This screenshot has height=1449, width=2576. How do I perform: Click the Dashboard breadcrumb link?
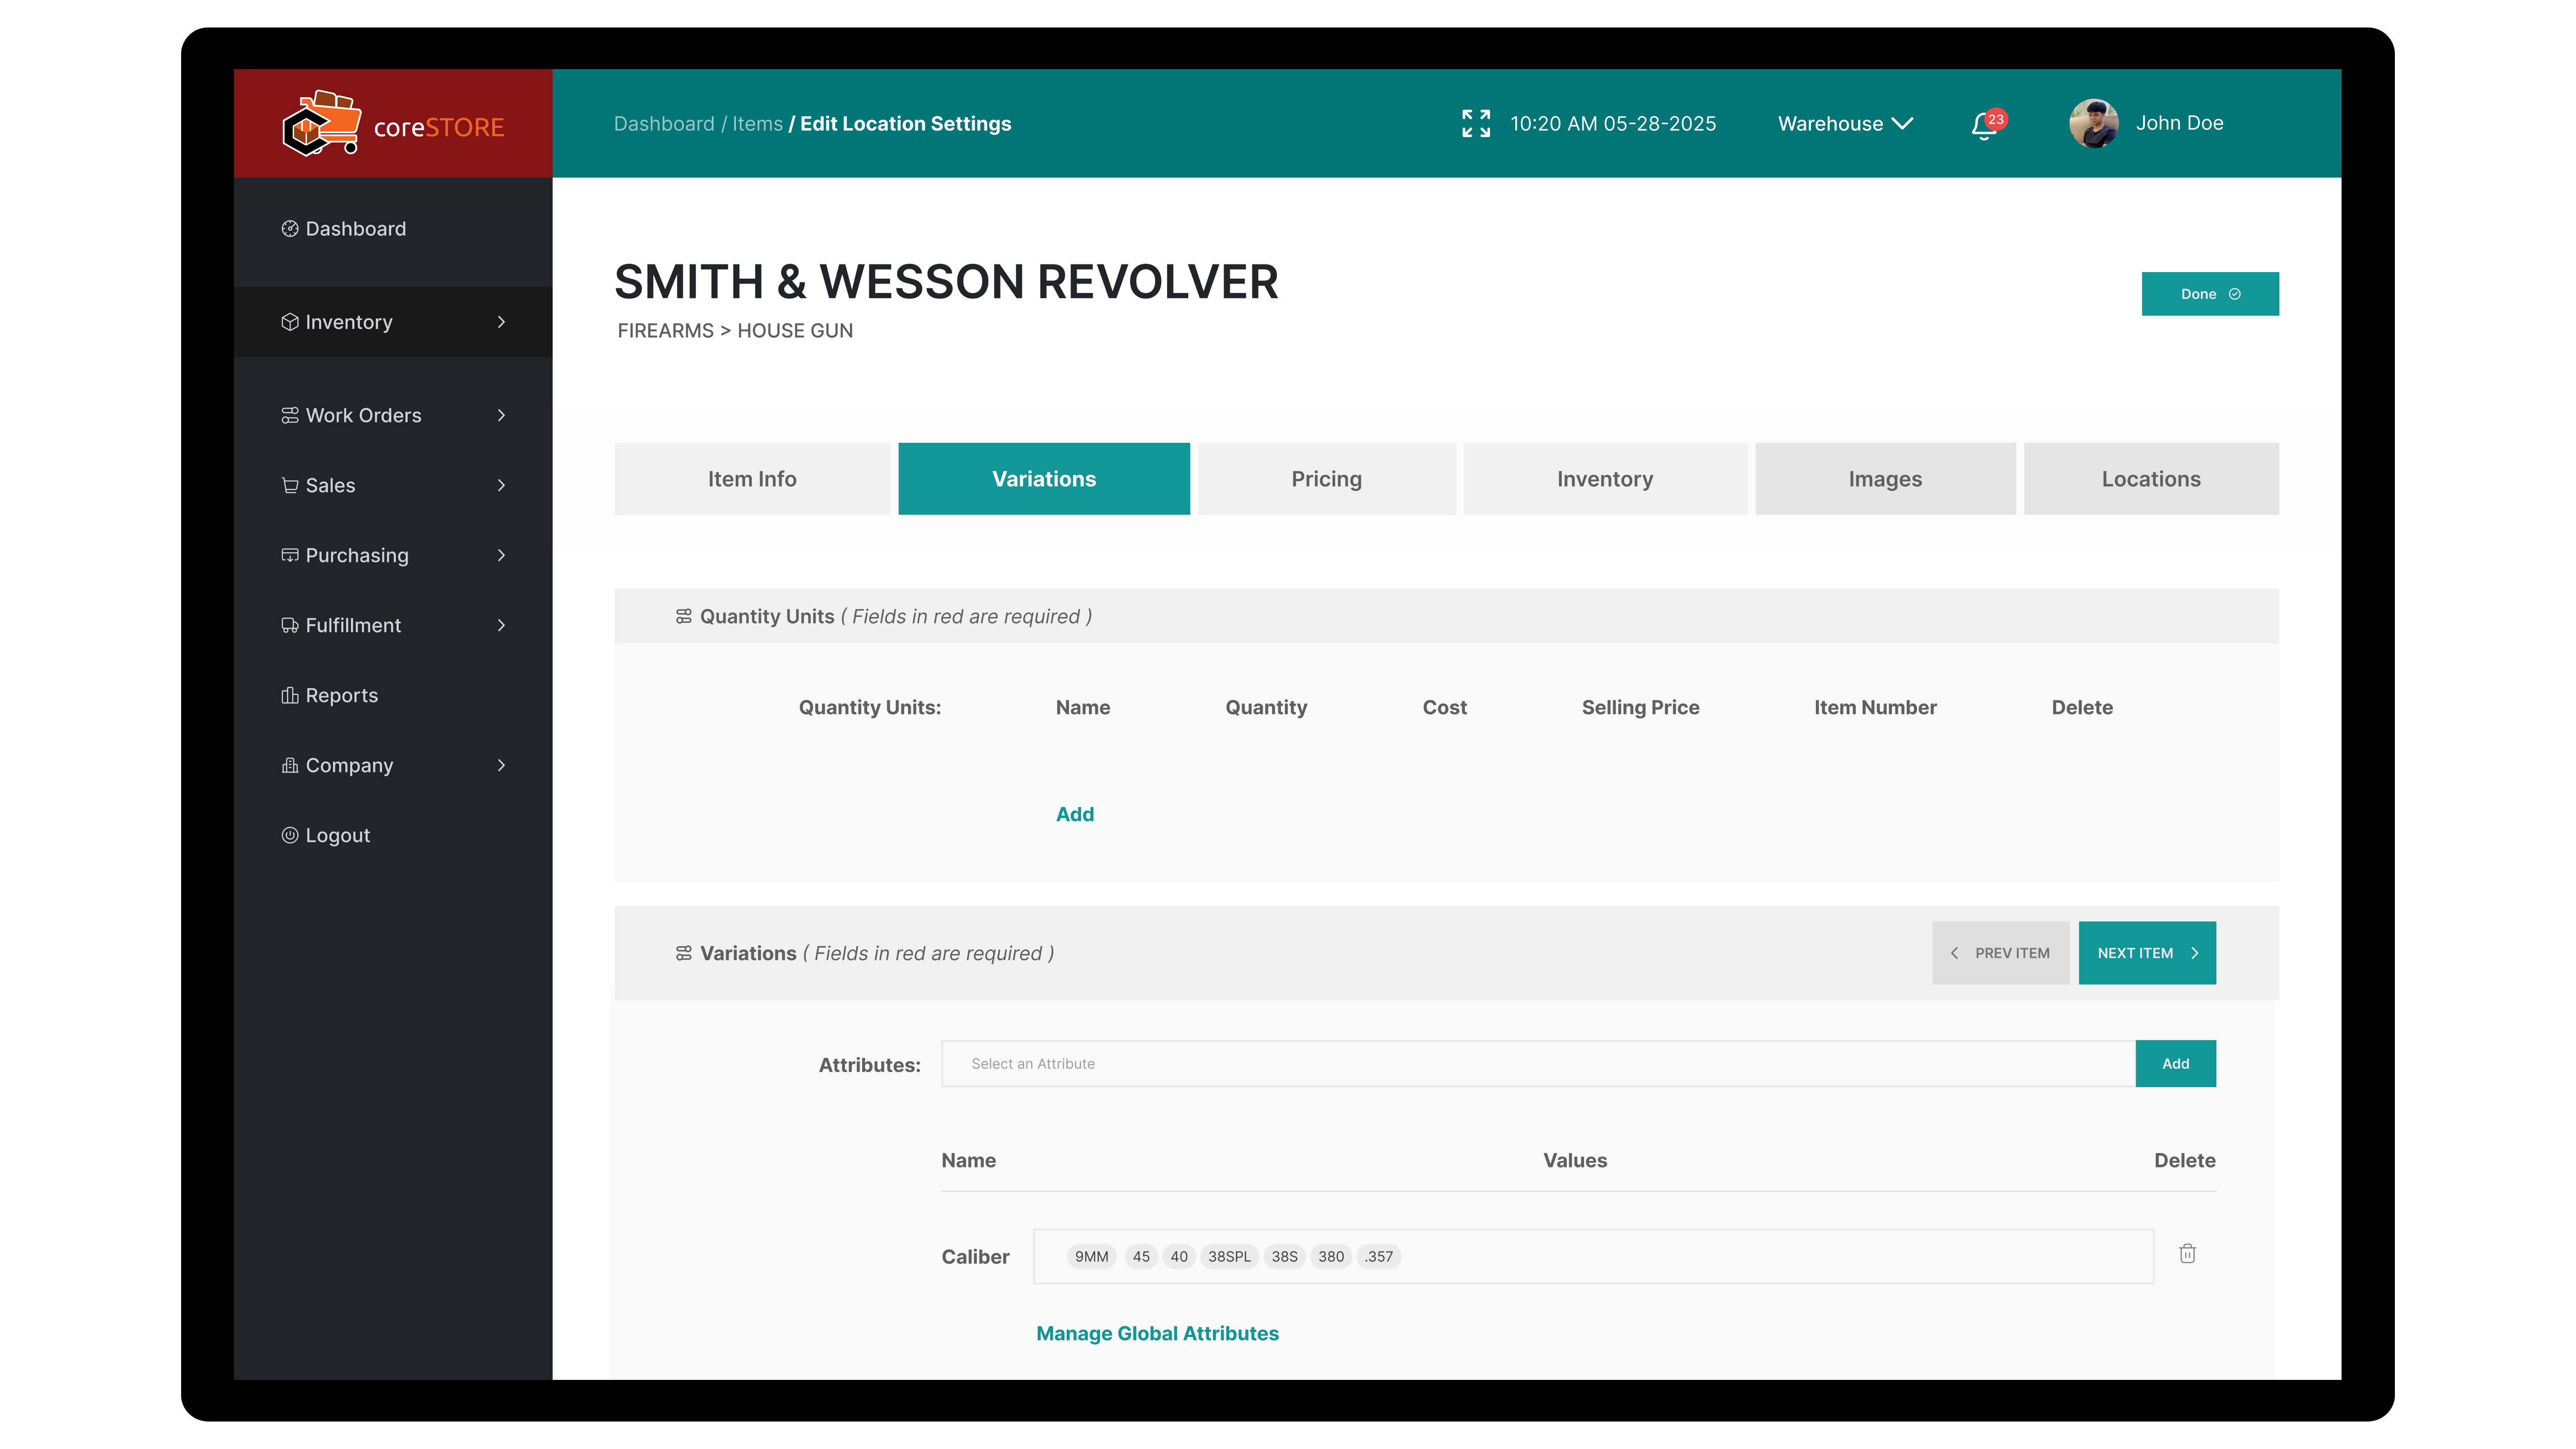(664, 124)
